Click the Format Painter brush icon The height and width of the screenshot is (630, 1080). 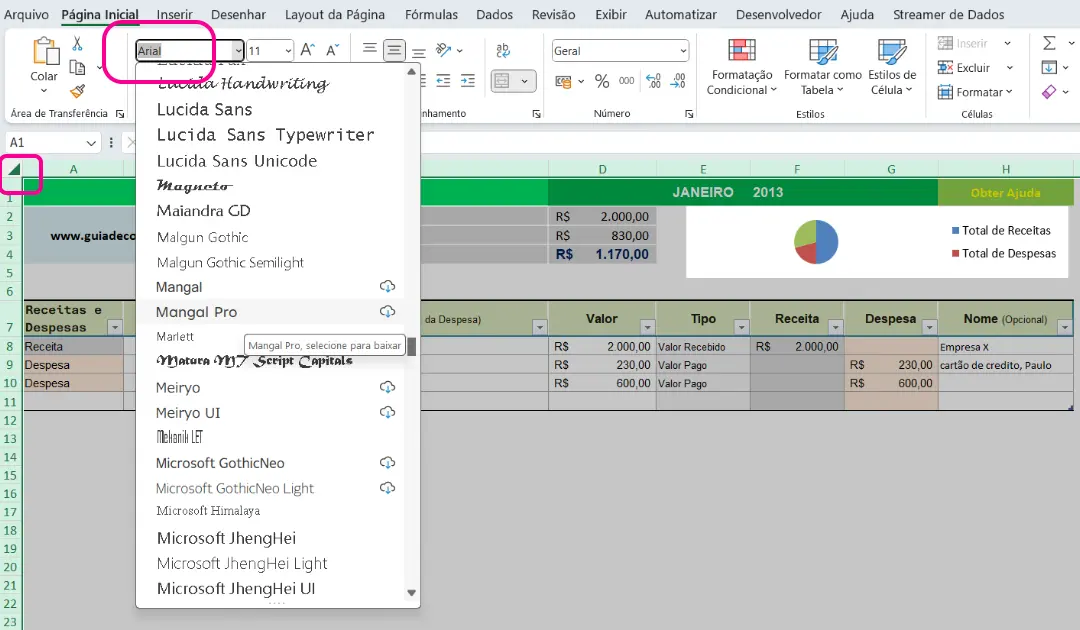click(x=78, y=91)
